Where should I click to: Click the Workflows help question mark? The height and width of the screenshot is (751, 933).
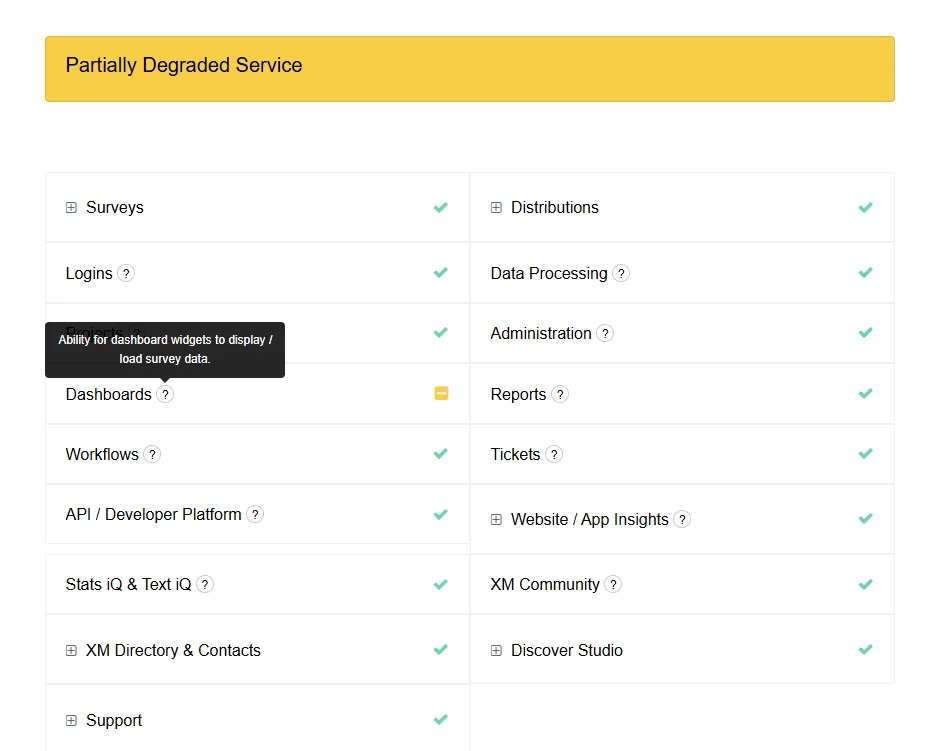point(152,455)
